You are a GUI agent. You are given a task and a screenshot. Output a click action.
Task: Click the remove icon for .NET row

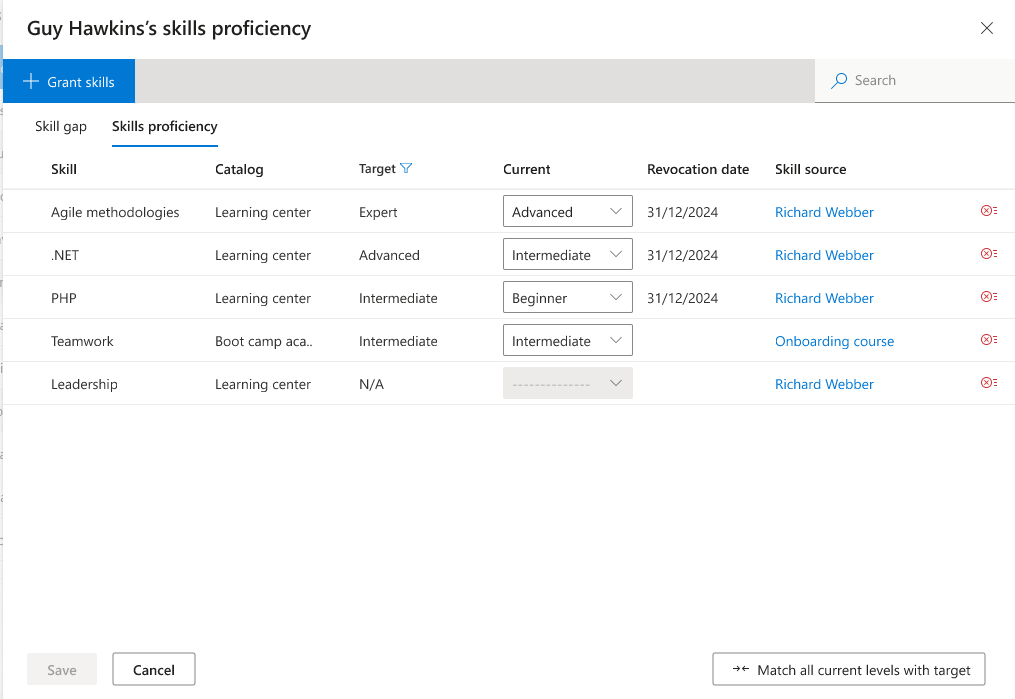pos(988,254)
